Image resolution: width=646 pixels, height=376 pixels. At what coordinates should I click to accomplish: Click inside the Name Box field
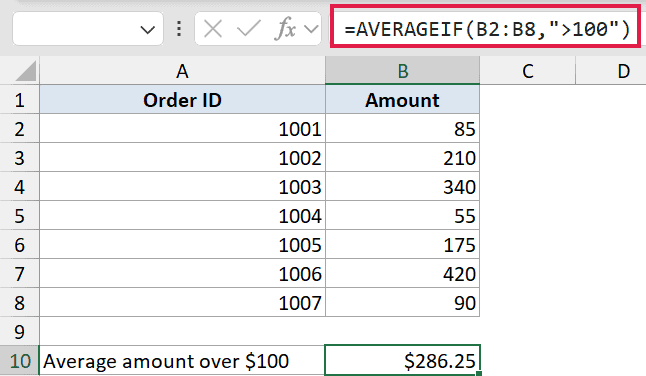click(x=88, y=29)
